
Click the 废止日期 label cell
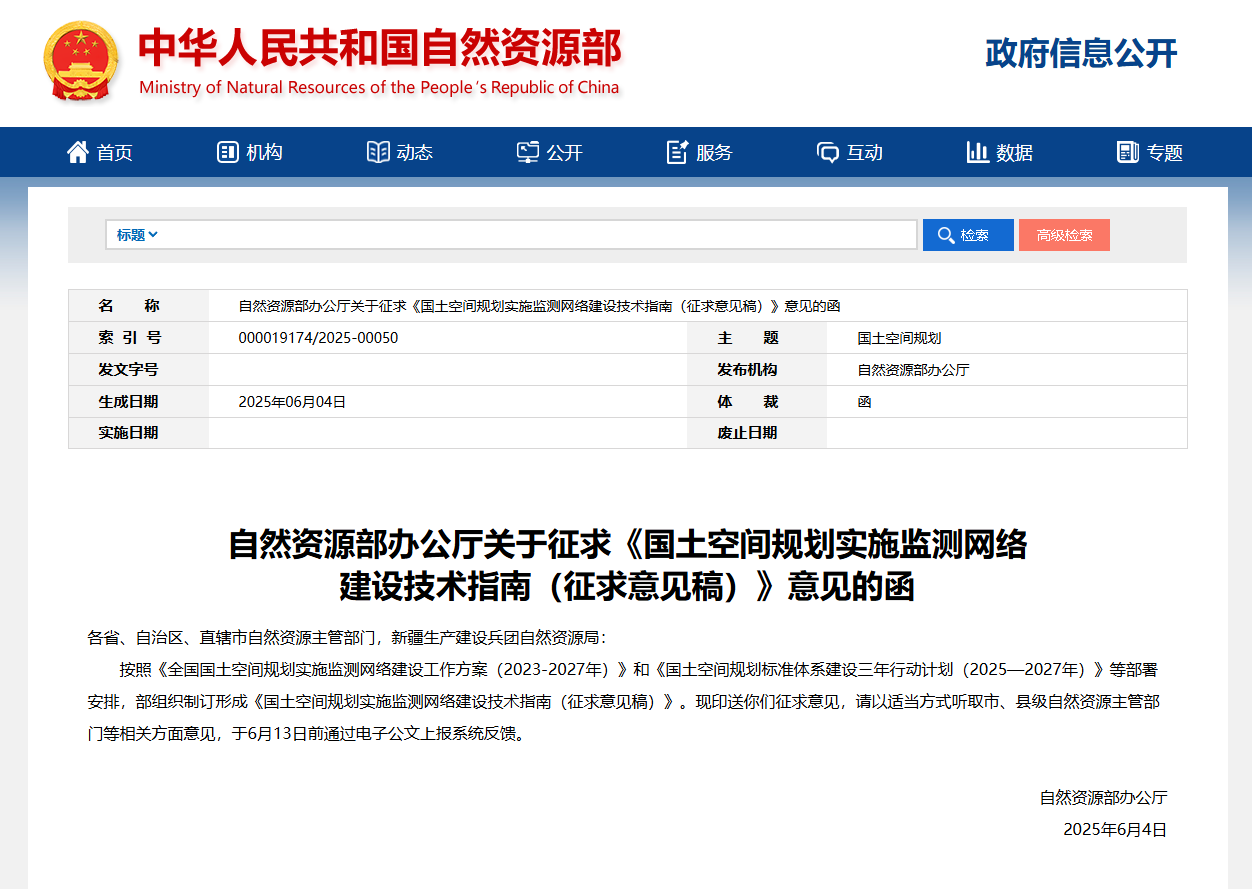click(757, 433)
